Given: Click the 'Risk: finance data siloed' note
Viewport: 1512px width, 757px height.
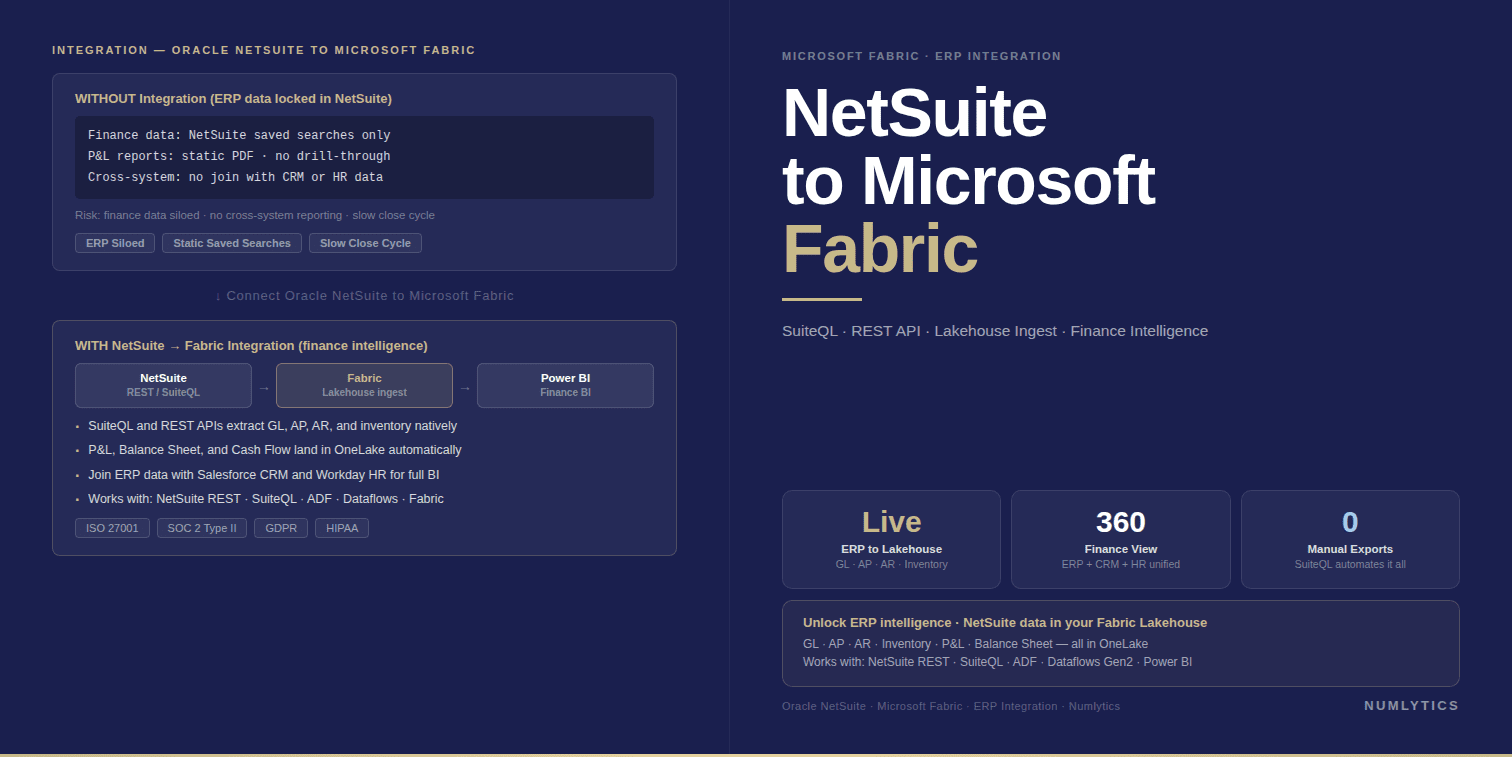Looking at the screenshot, I should (255, 215).
